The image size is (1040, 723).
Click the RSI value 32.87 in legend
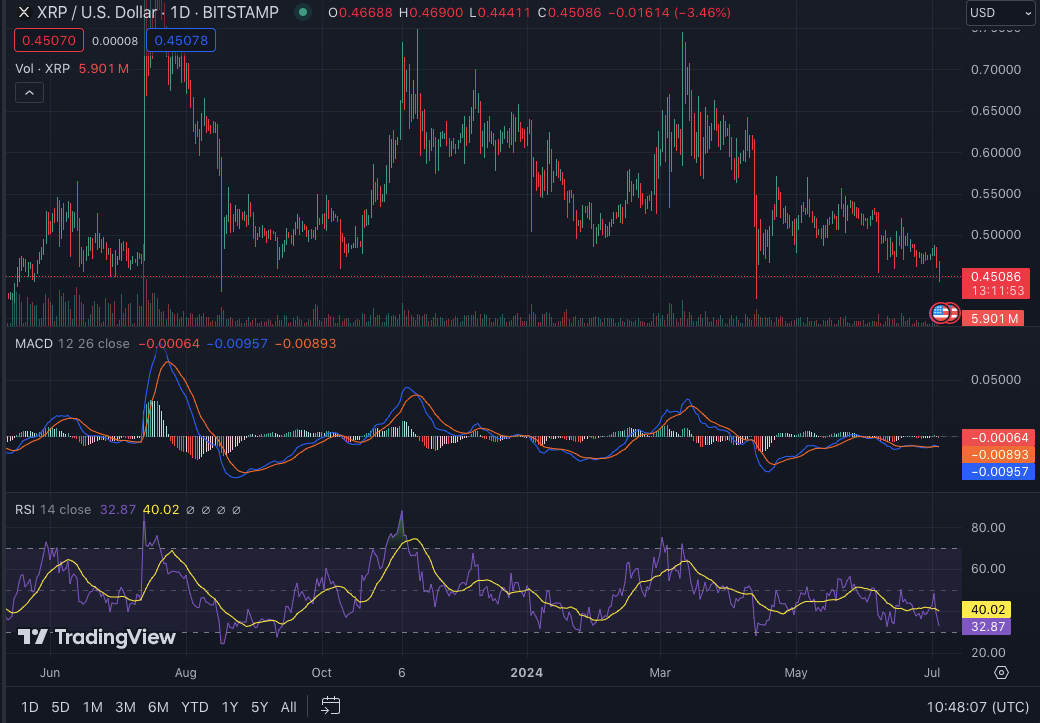117,509
